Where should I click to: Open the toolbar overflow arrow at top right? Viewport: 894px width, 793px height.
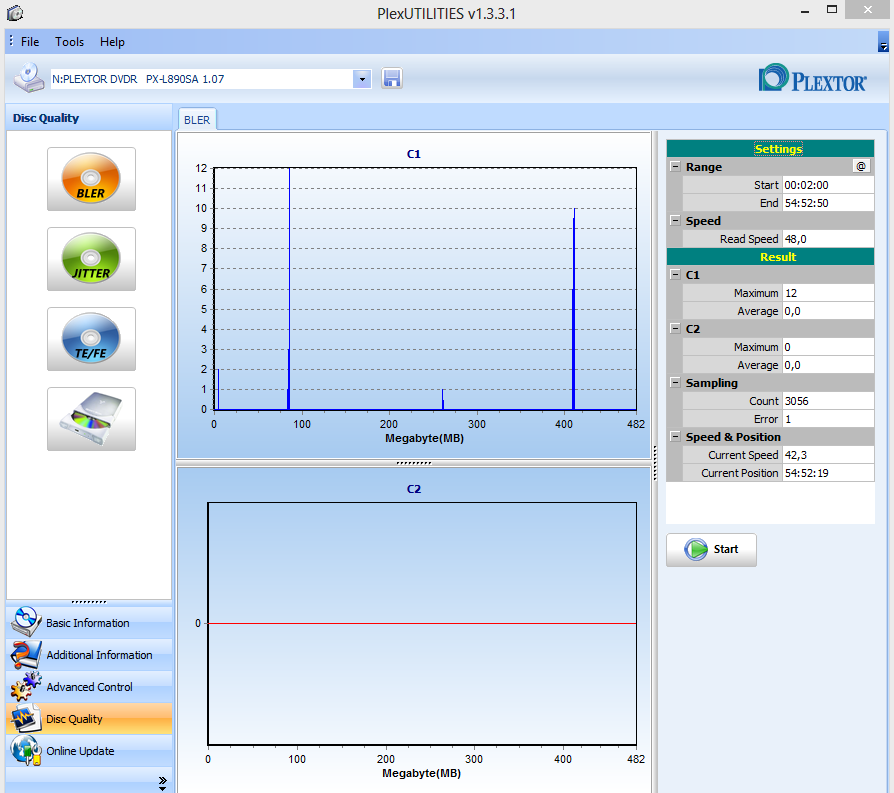(883, 42)
